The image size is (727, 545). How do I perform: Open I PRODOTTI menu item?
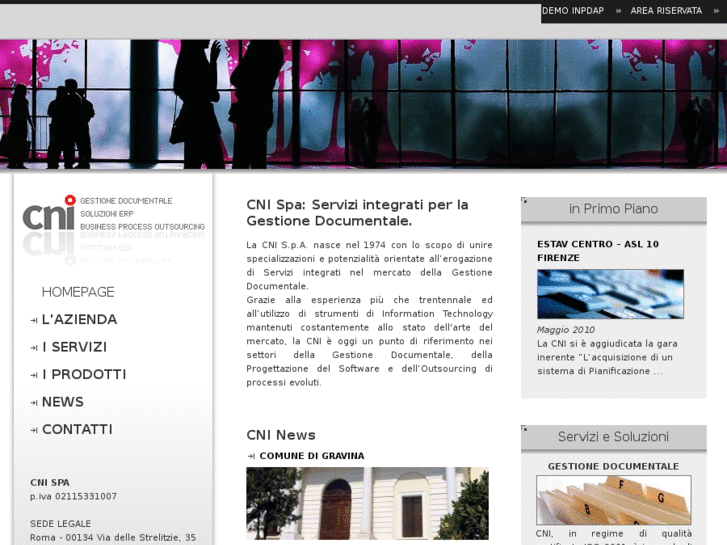click(x=84, y=374)
